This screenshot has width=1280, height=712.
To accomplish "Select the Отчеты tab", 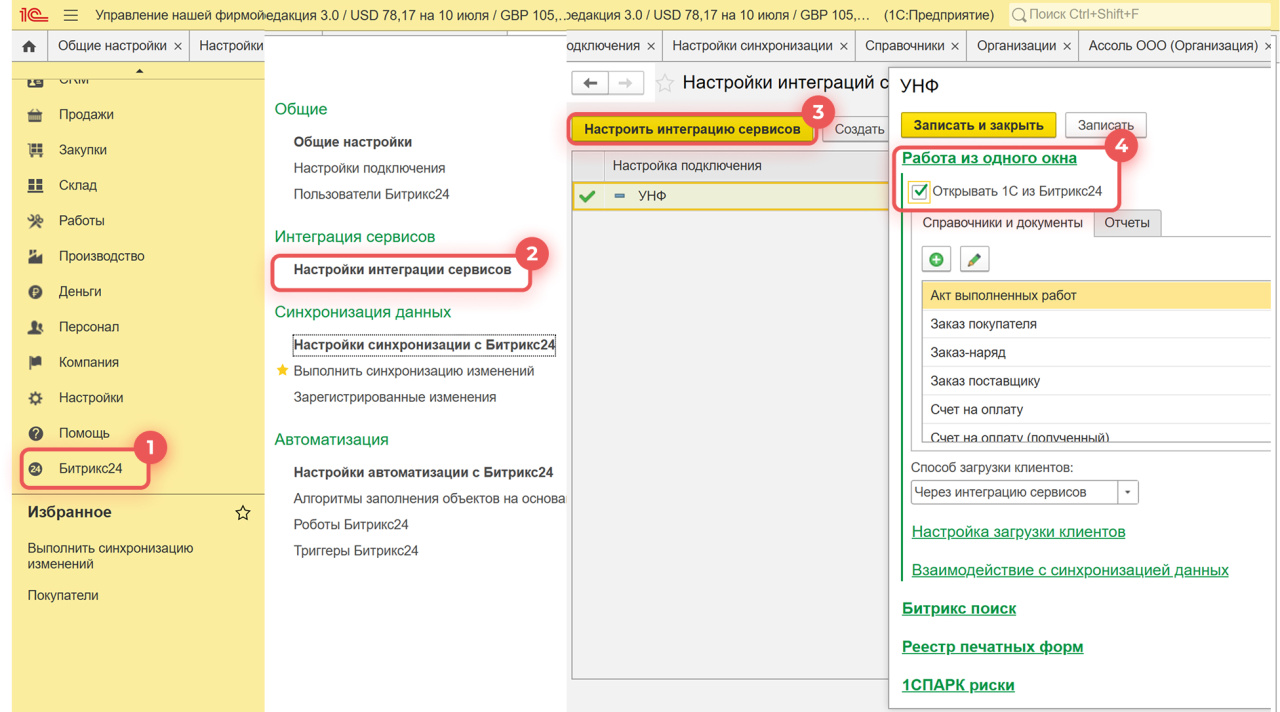I will (x=1127, y=223).
